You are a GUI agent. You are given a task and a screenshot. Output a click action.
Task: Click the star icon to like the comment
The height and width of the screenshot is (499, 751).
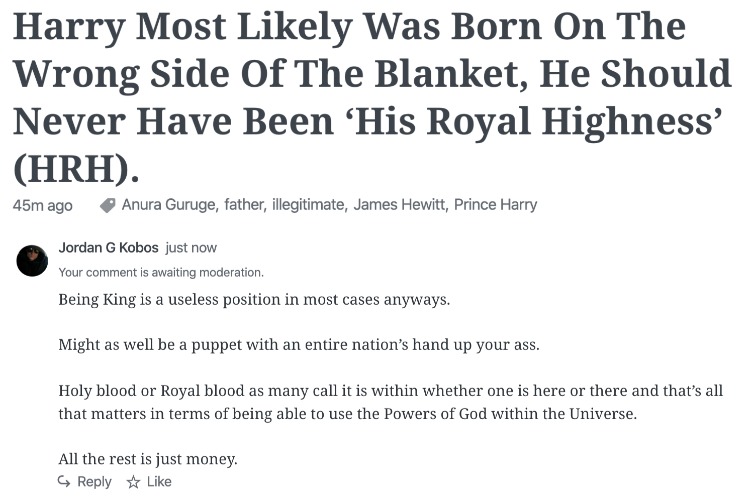(134, 482)
